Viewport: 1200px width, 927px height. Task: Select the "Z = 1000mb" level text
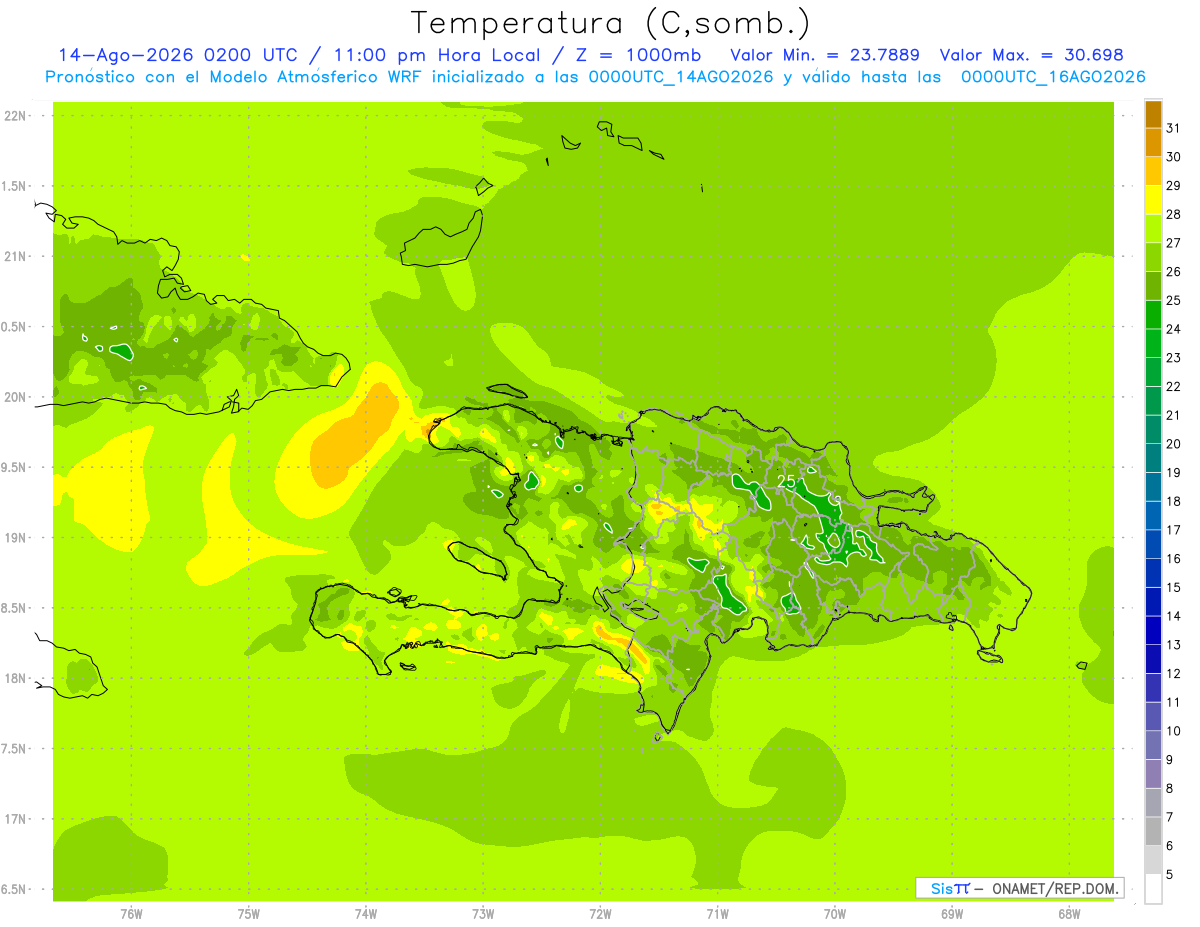pos(638,55)
